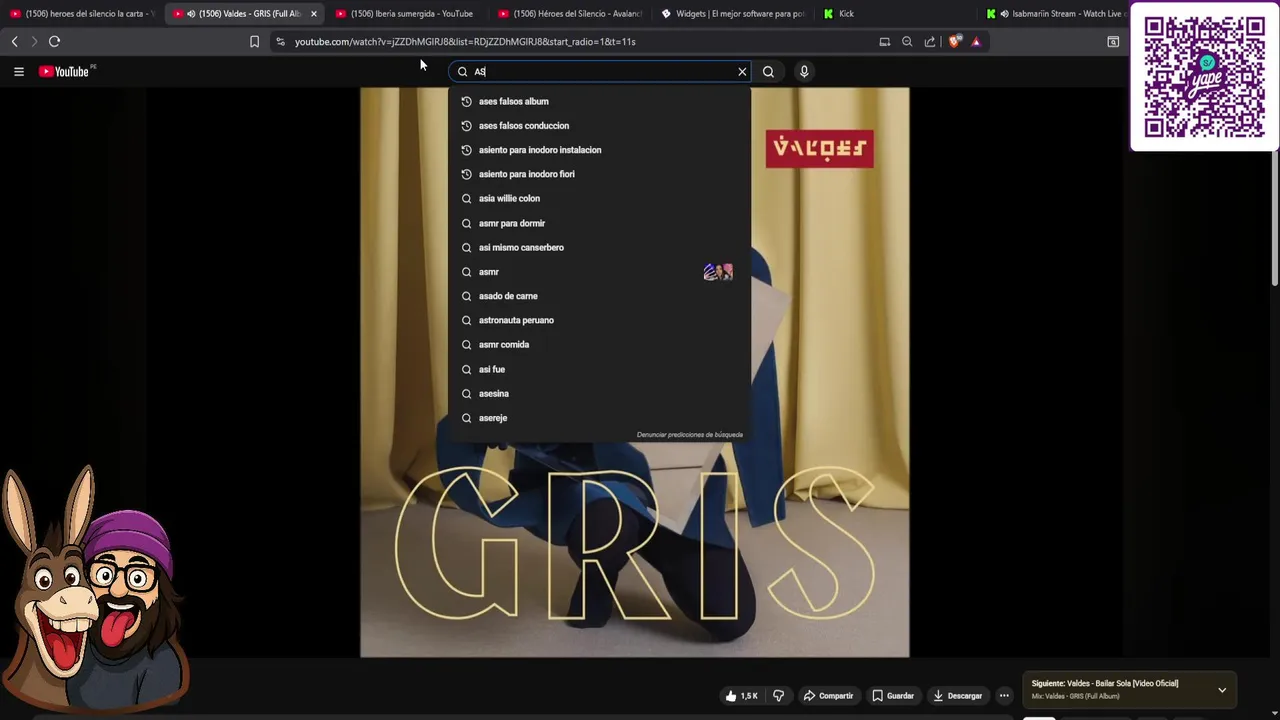Switch to the heroes del silencio la carta tab

[x=82, y=14]
